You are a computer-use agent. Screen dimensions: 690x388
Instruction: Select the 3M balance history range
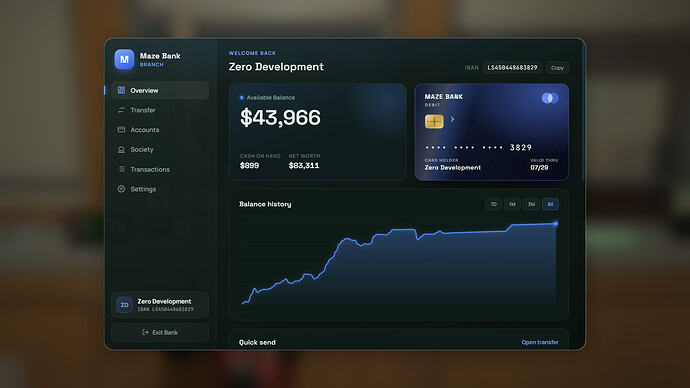pos(531,204)
